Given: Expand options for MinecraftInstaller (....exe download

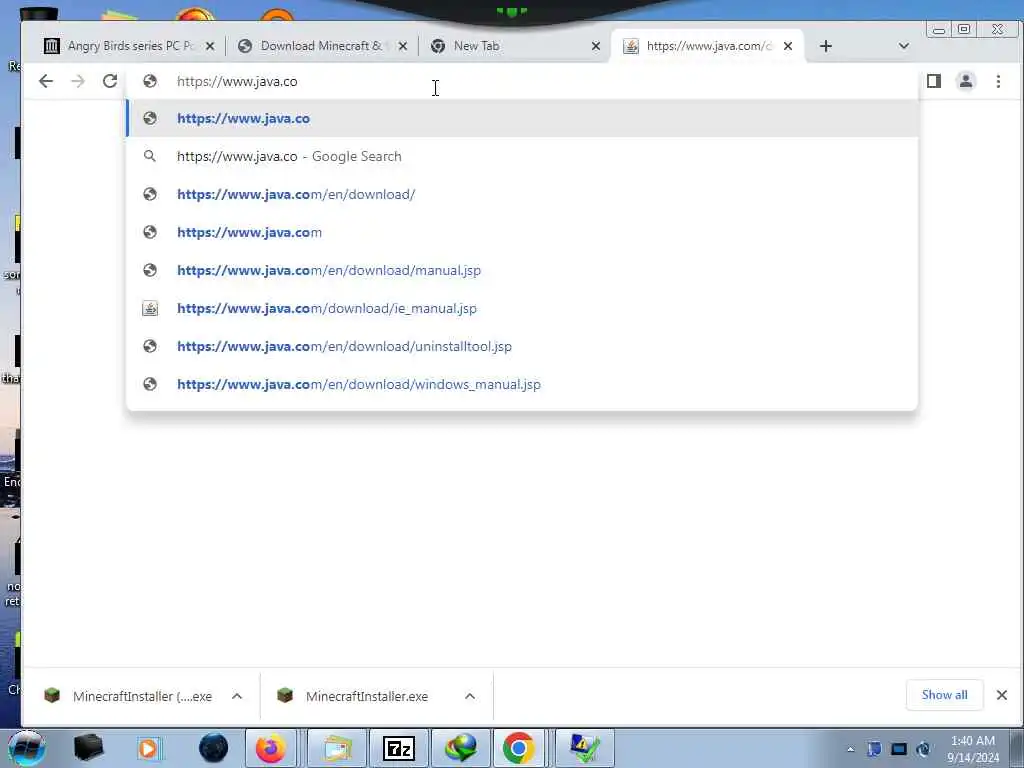Looking at the screenshot, I should tap(237, 696).
